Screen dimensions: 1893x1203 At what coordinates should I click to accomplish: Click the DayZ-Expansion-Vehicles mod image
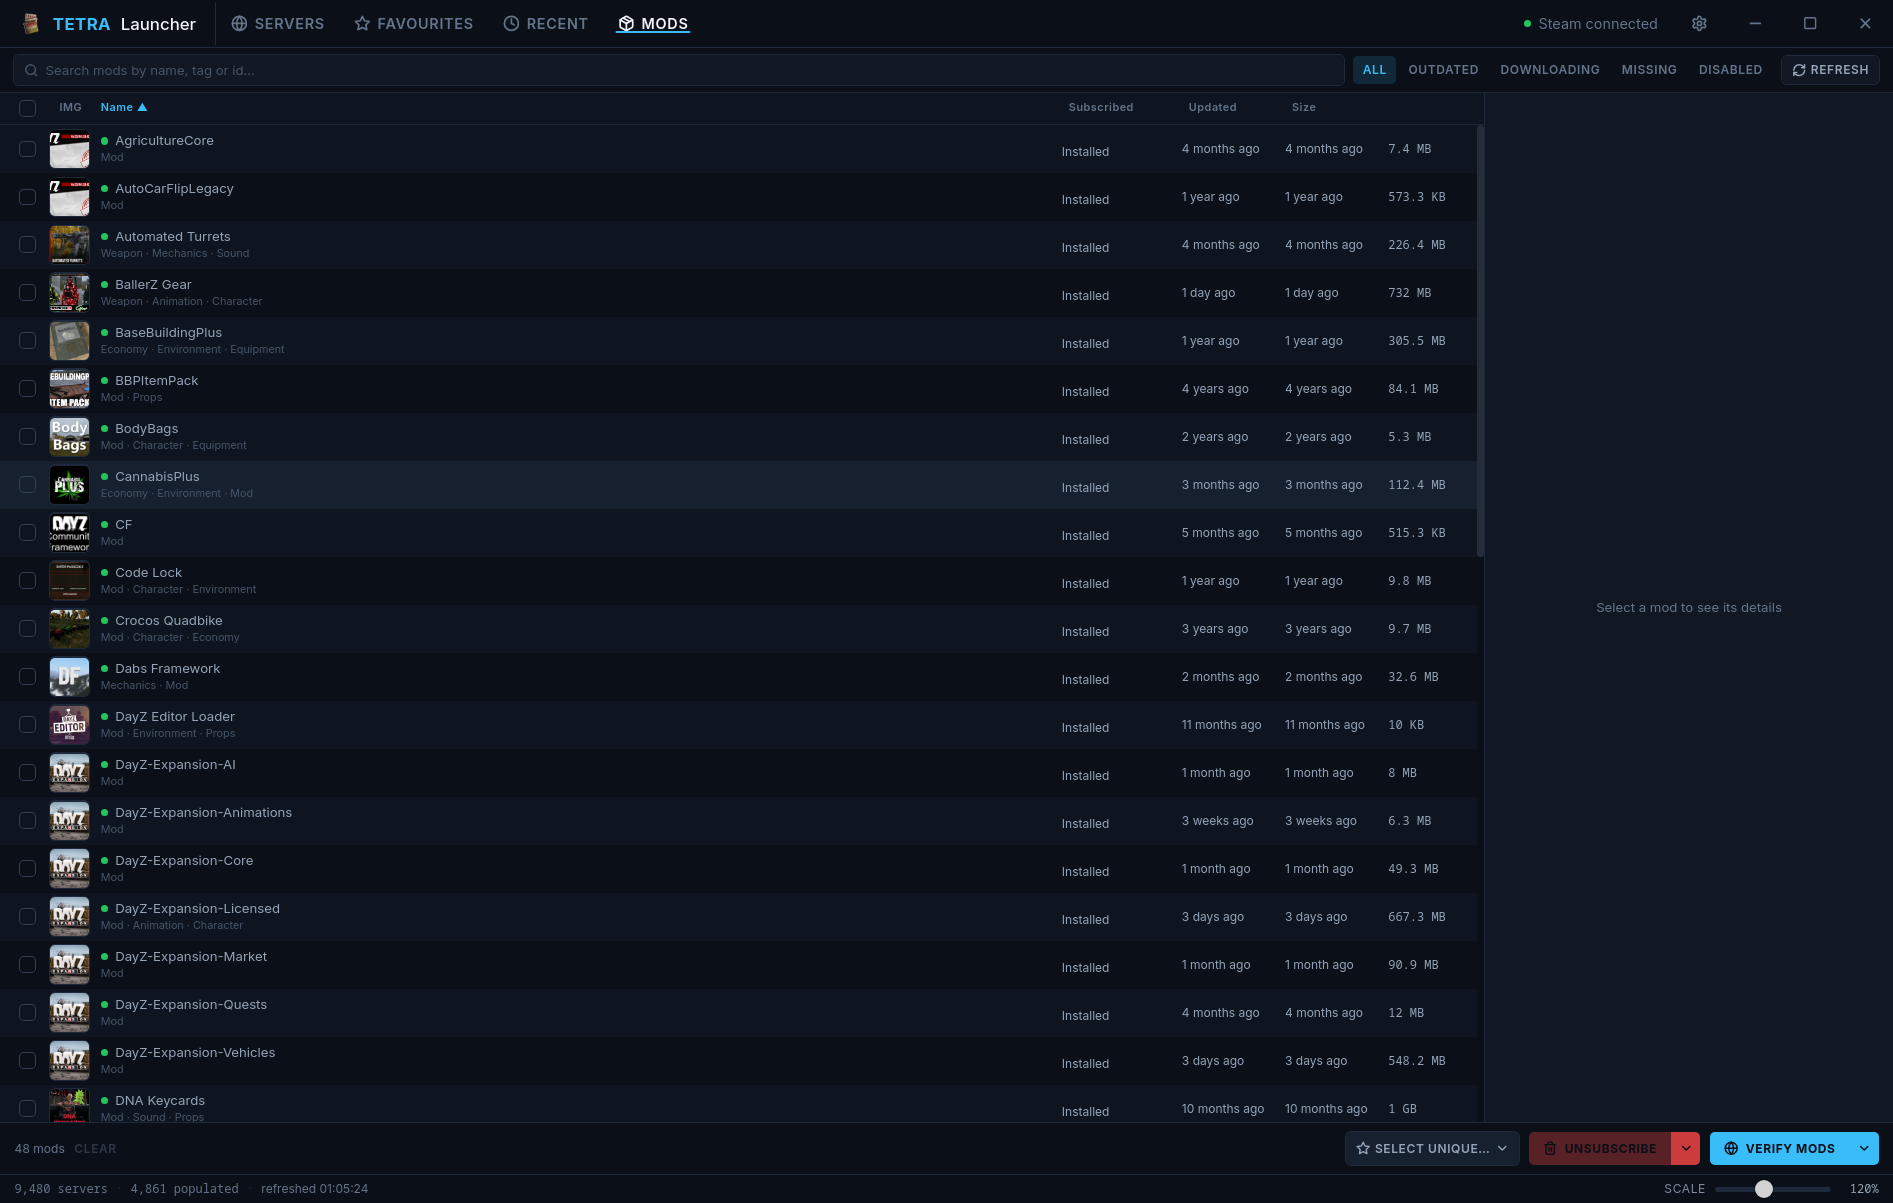pyautogui.click(x=70, y=1061)
